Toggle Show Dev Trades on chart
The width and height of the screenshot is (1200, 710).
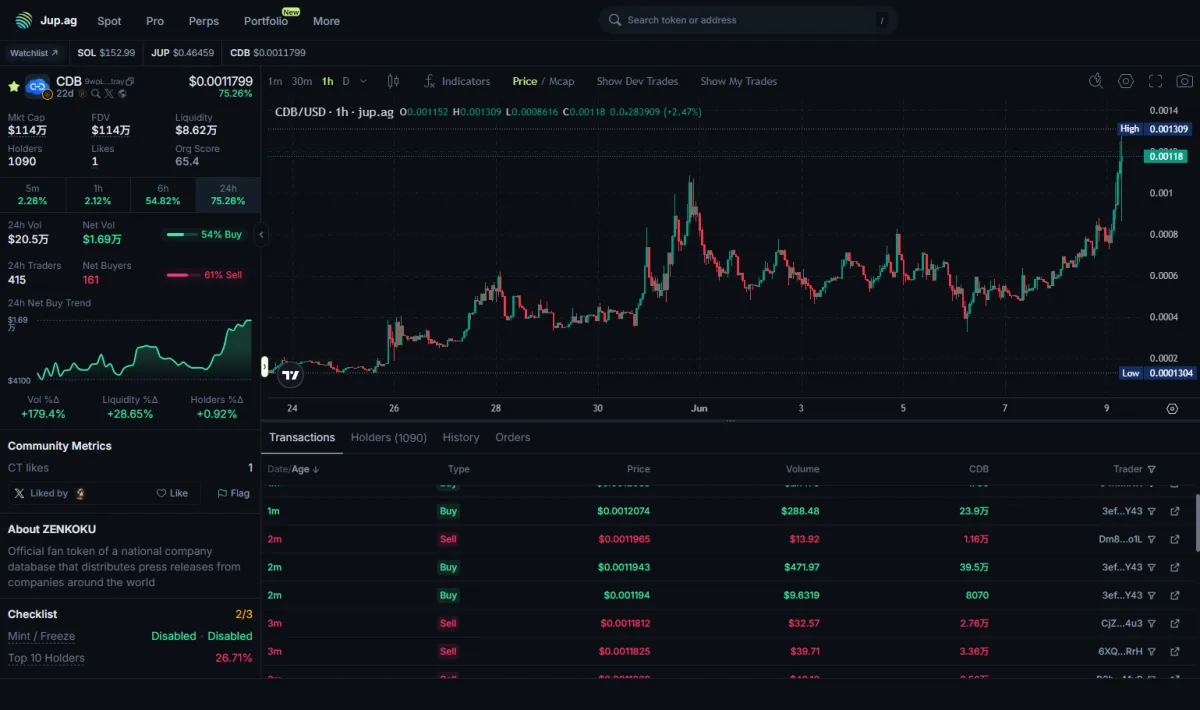pyautogui.click(x=637, y=81)
